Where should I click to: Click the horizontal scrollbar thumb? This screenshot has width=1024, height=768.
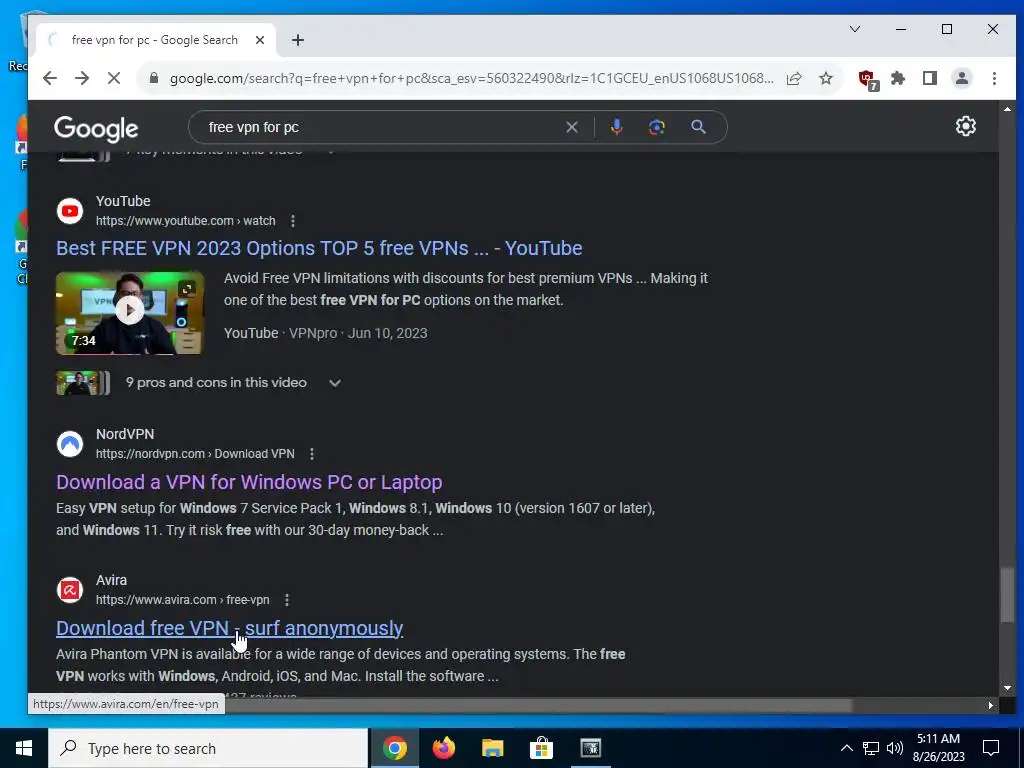(537, 705)
